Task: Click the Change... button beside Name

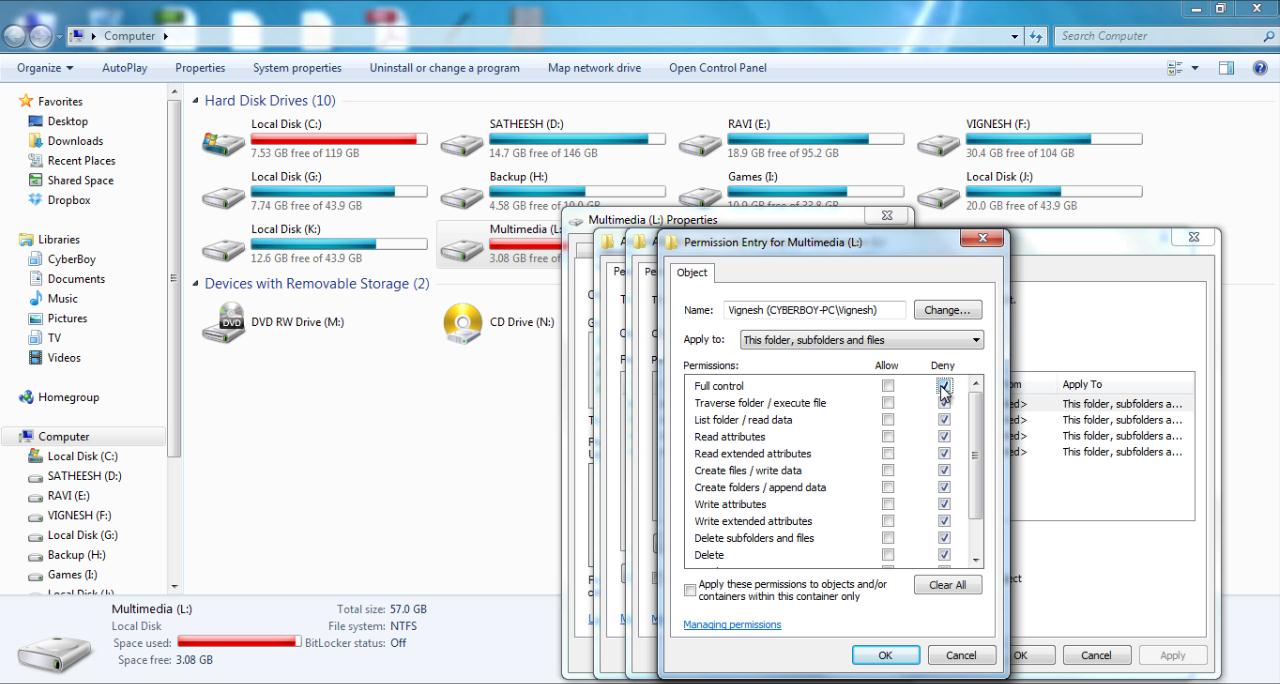Action: pos(947,310)
